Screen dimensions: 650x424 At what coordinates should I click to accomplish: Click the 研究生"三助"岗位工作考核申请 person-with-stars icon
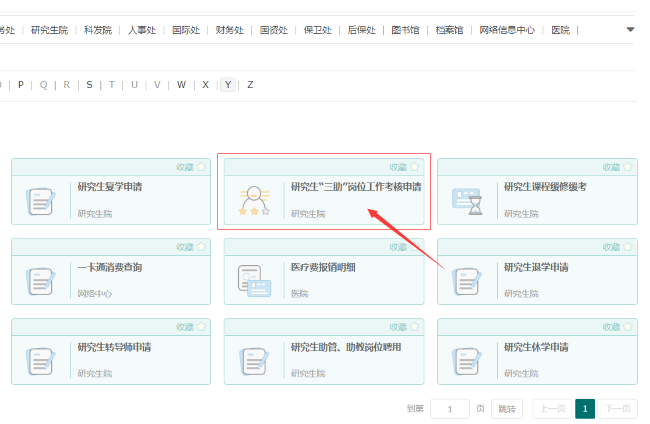pyautogui.click(x=254, y=200)
